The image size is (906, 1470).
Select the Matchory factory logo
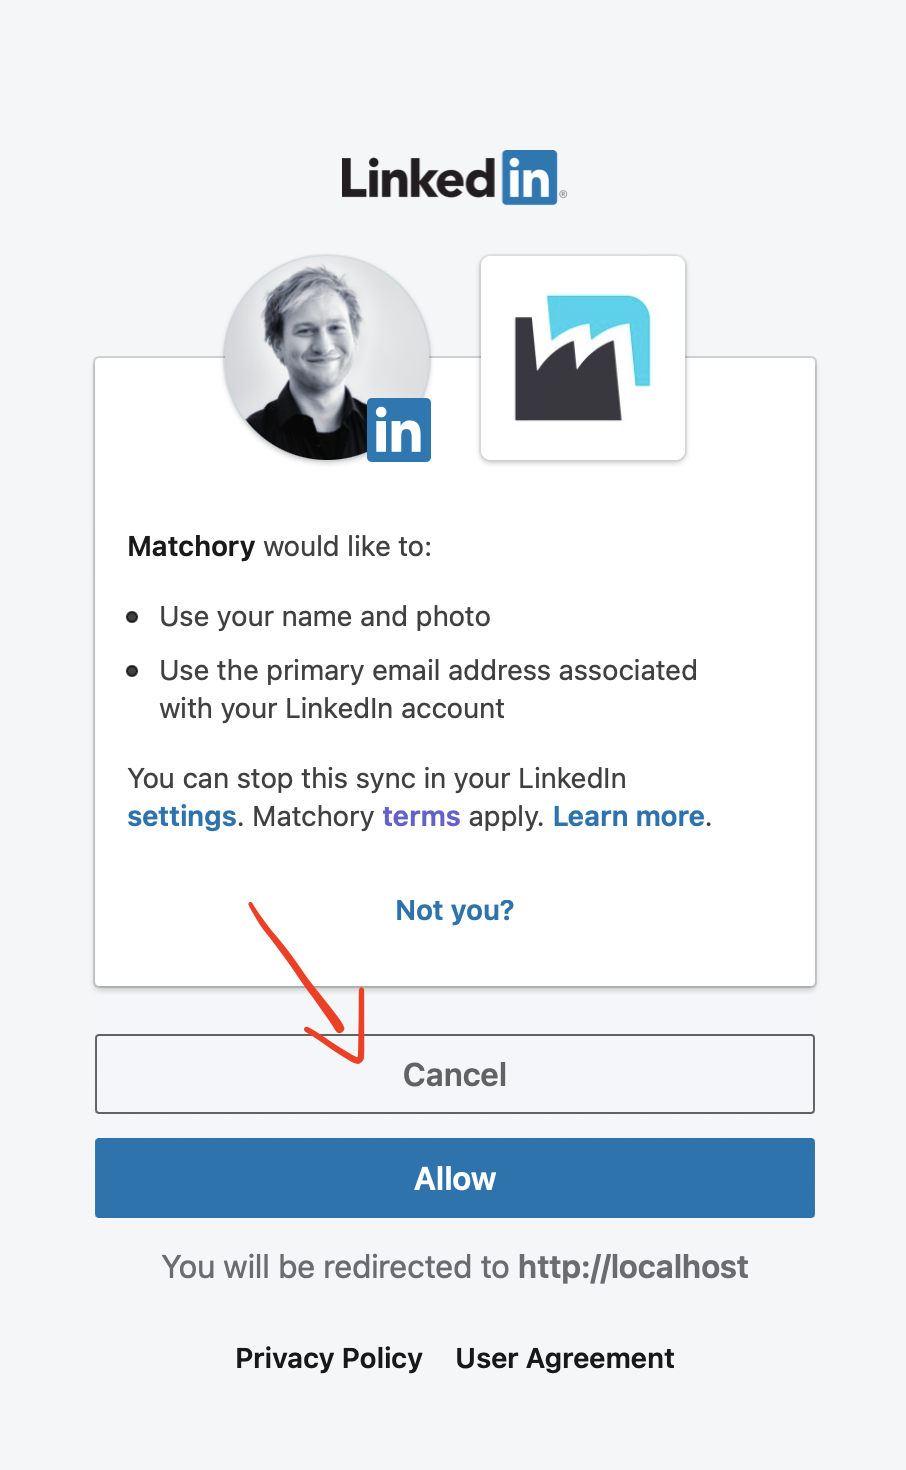[582, 358]
